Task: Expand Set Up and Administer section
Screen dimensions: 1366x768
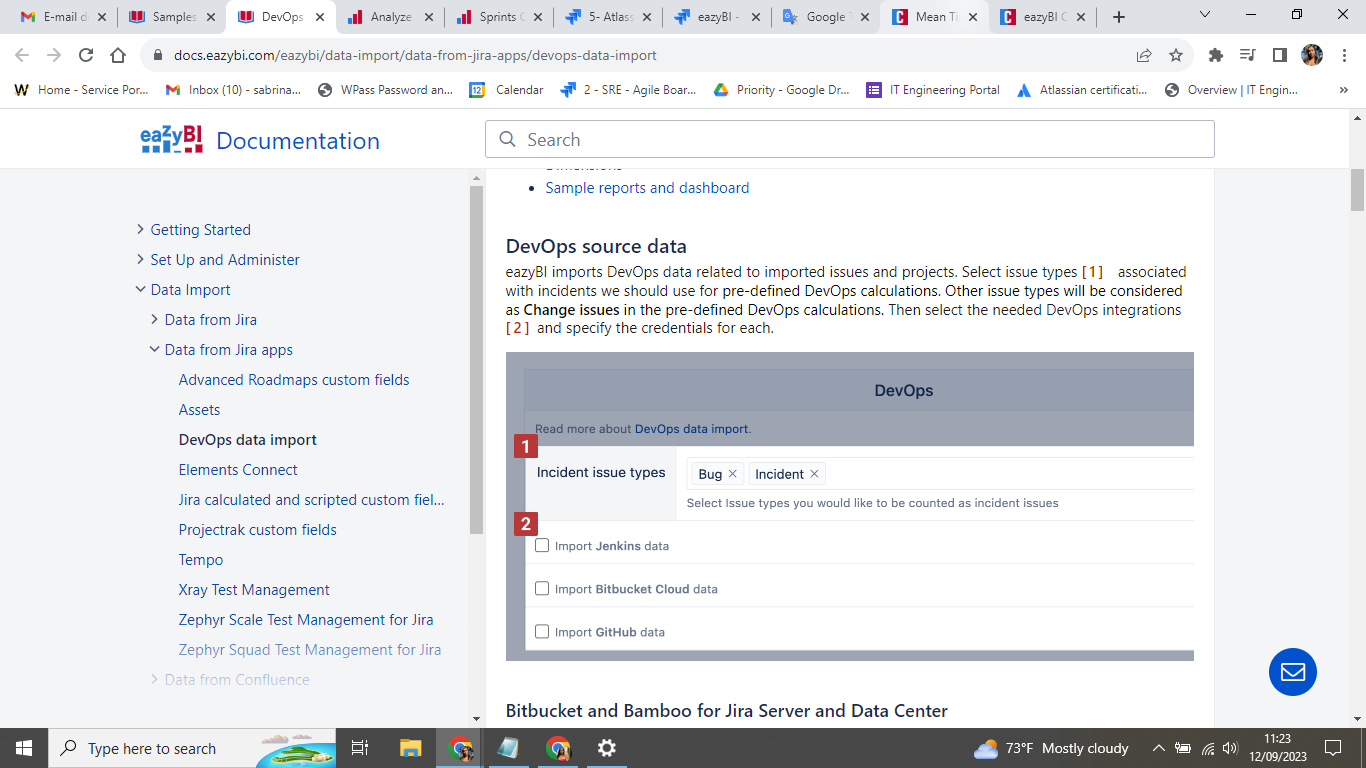Action: pyautogui.click(x=140, y=259)
